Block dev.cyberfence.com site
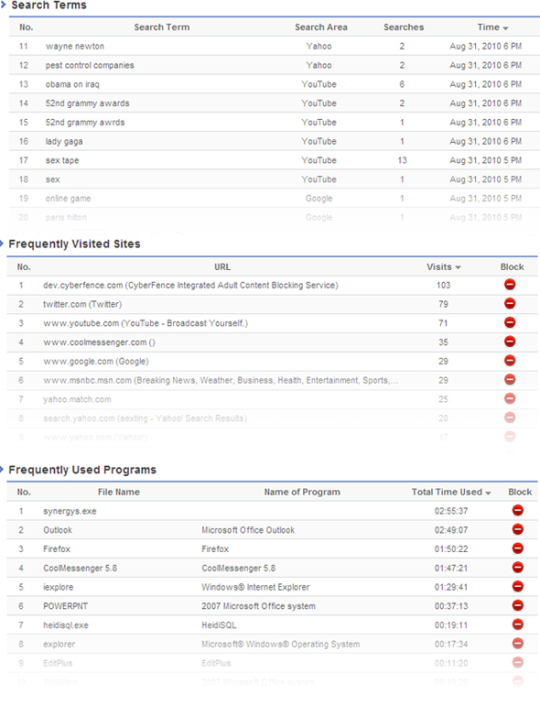The width and height of the screenshot is (540, 705). point(509,285)
